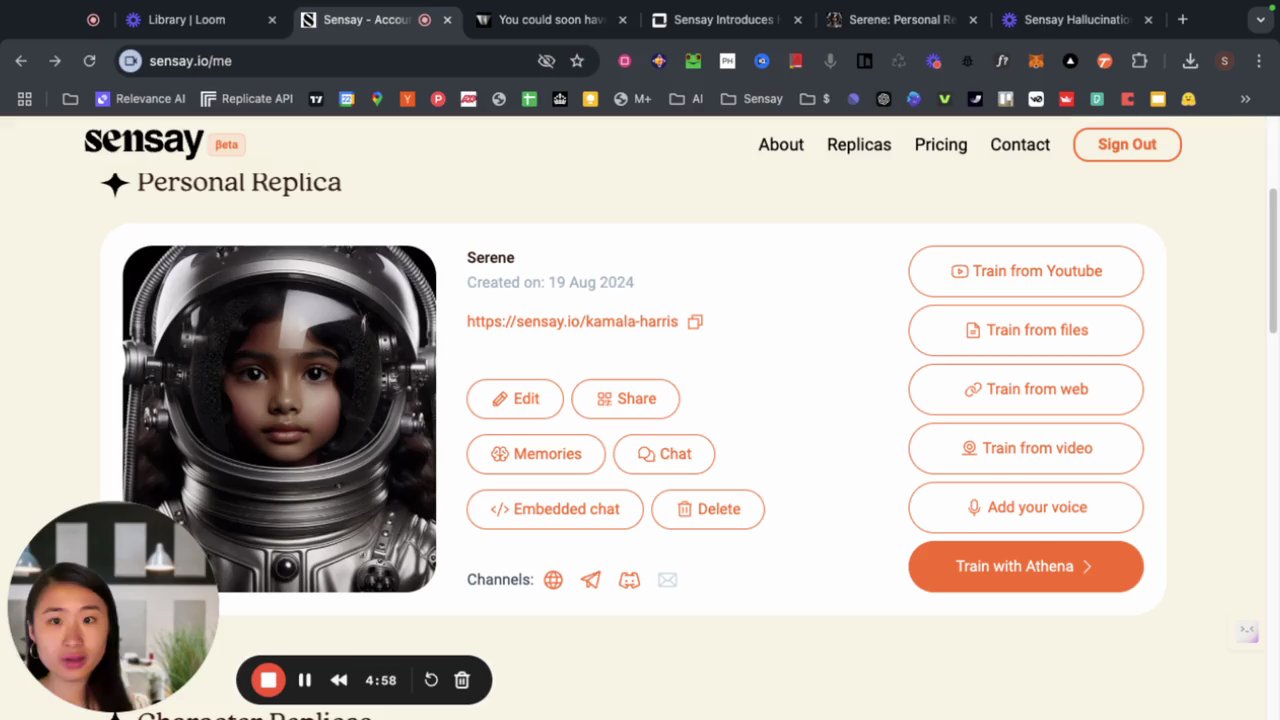Open Chat with Serene
The image size is (1280, 720).
tap(664, 454)
